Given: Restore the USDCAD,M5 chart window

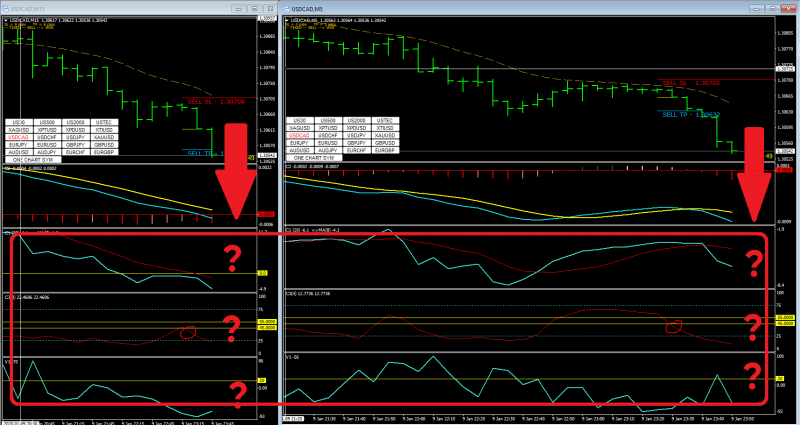Looking at the screenshot, I should pos(772,8).
